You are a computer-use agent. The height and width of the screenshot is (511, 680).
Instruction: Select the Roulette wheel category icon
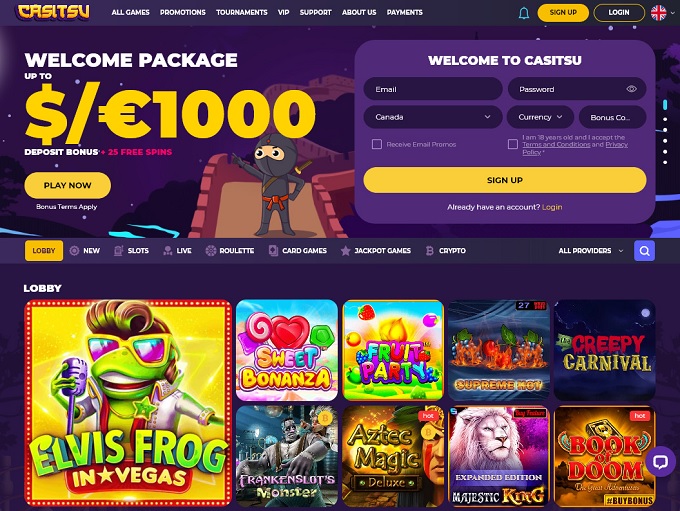211,250
